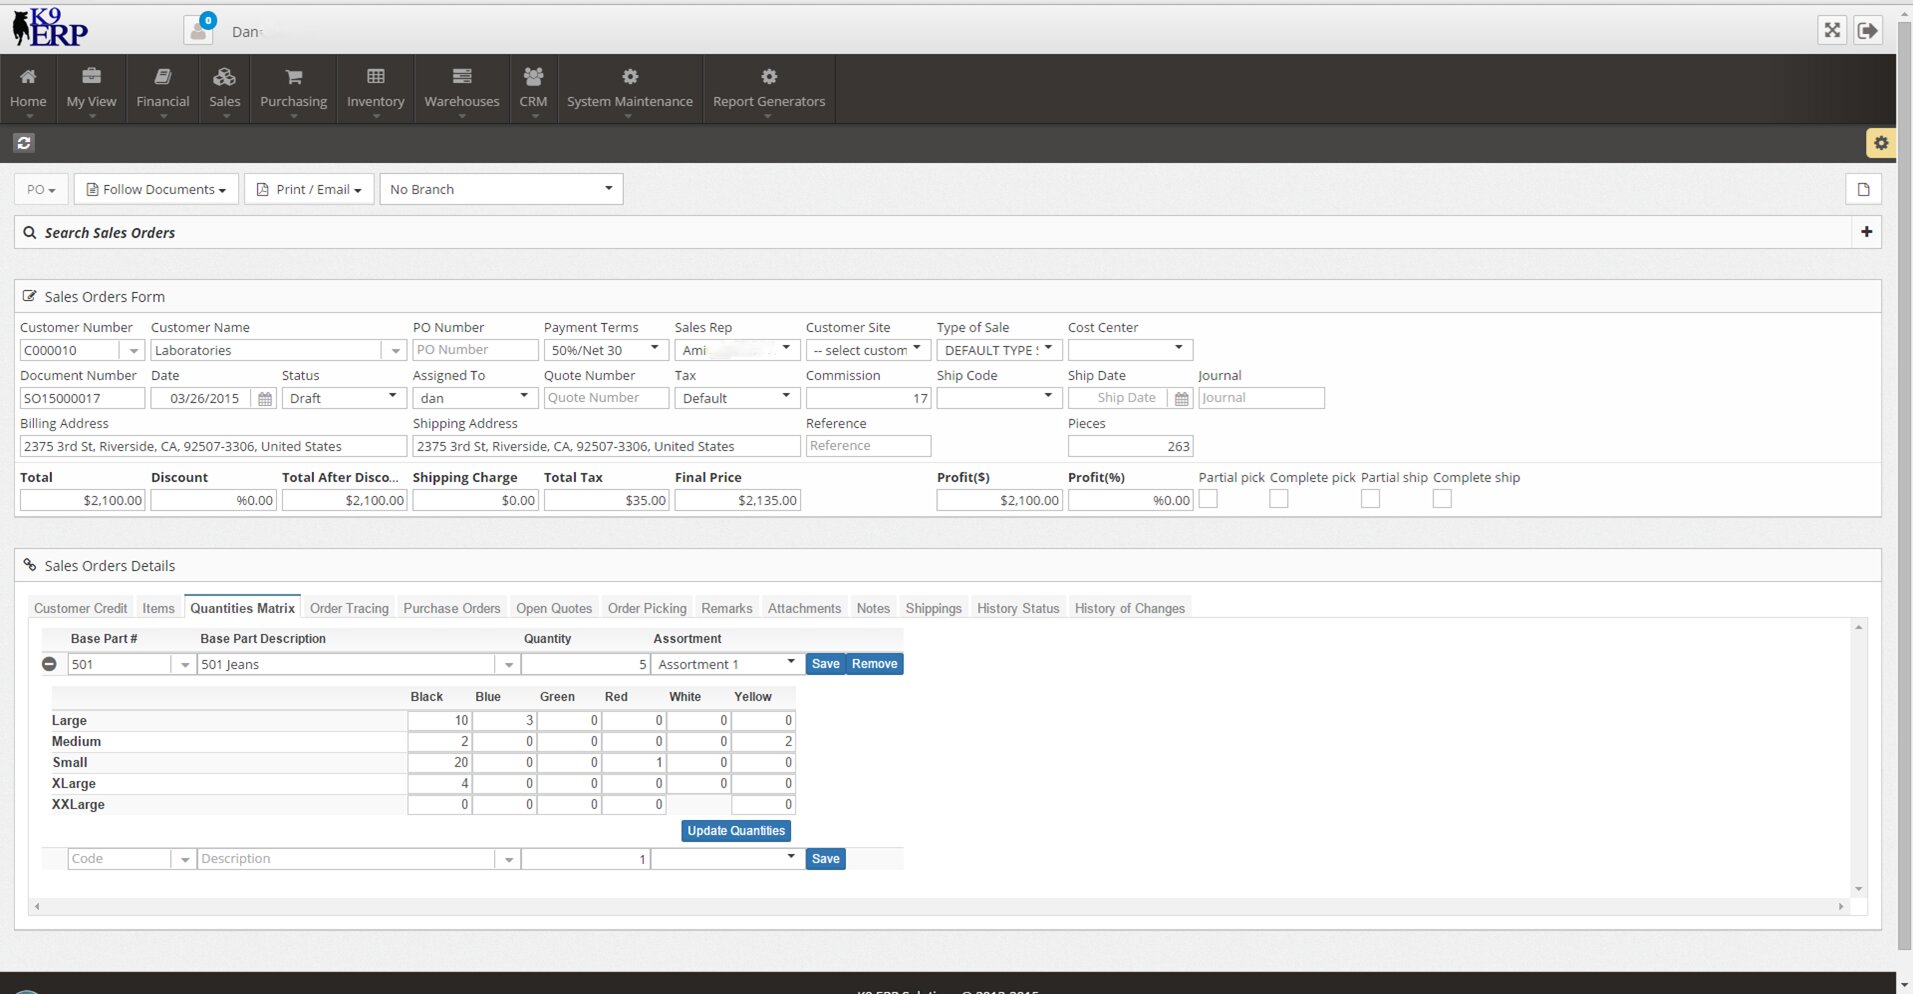Open the user notifications avatar icon

coord(199,30)
